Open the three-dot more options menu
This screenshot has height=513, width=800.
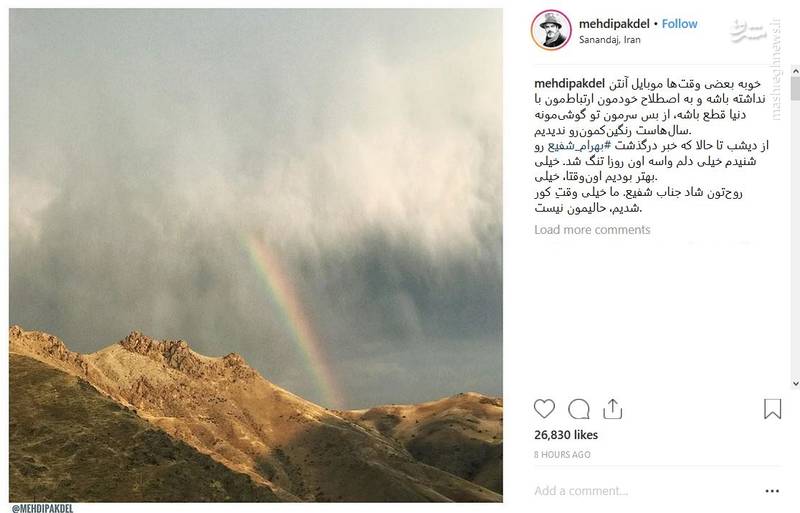point(772,491)
